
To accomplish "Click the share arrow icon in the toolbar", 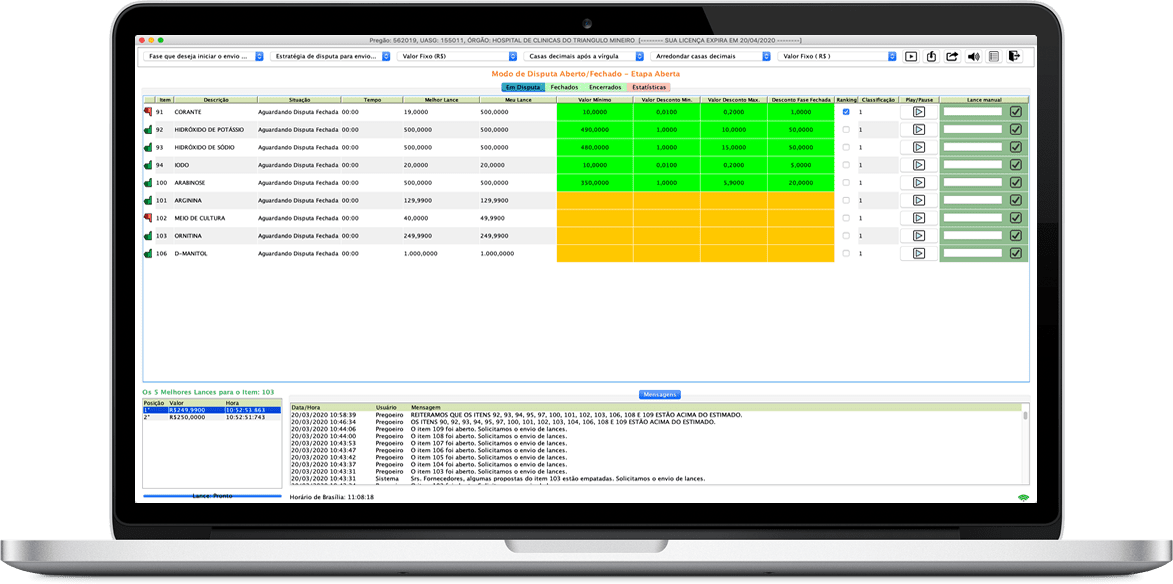I will (x=952, y=56).
